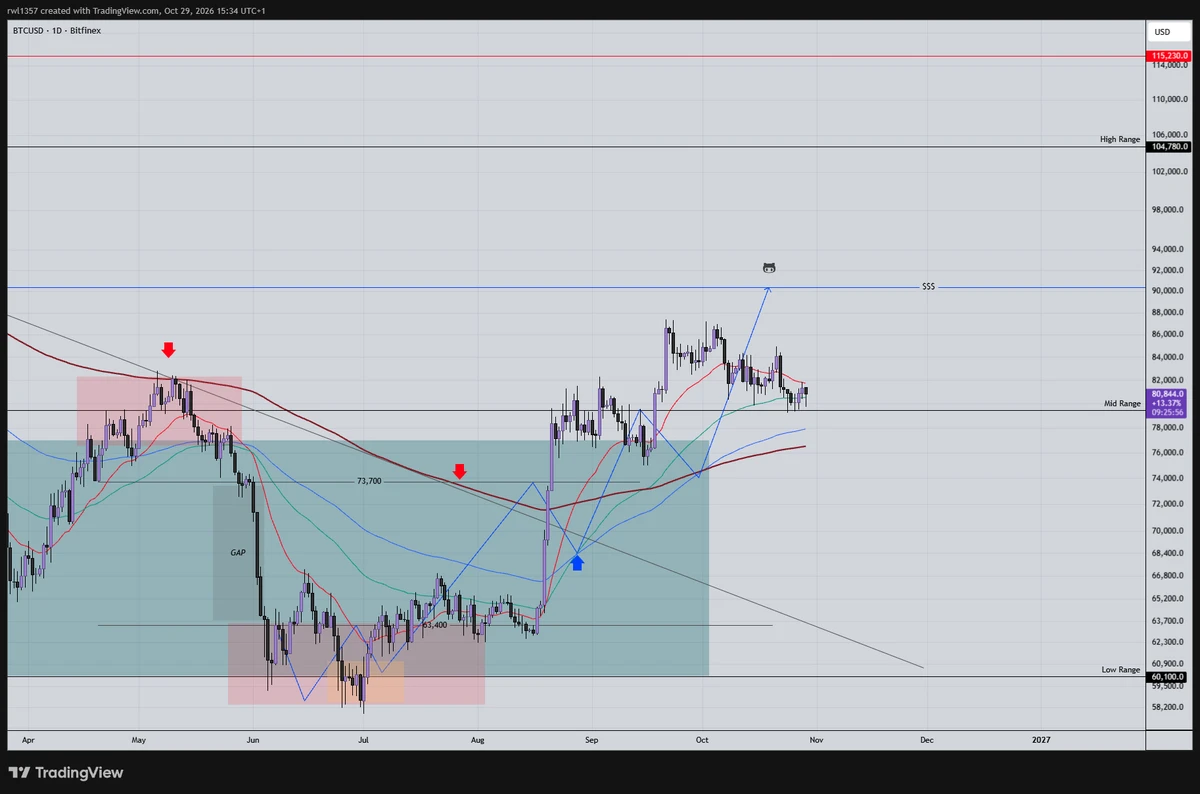Screen dimensions: 1200x794
Task: Click the $$$ label on the blue line
Action: [x=928, y=287]
